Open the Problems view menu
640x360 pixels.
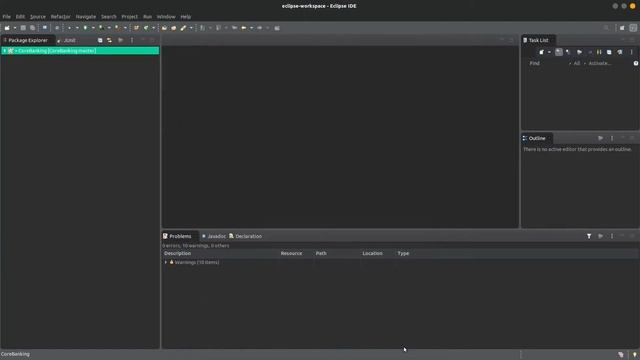[x=612, y=236]
